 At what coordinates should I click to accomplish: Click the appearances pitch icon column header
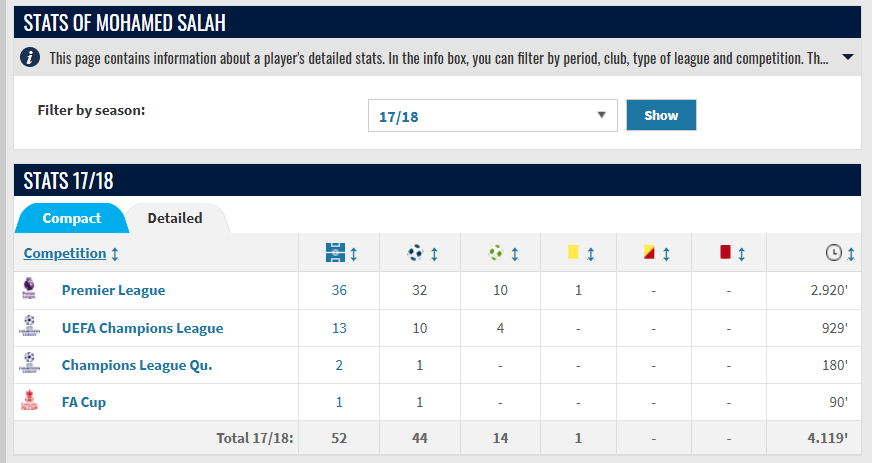click(x=335, y=253)
